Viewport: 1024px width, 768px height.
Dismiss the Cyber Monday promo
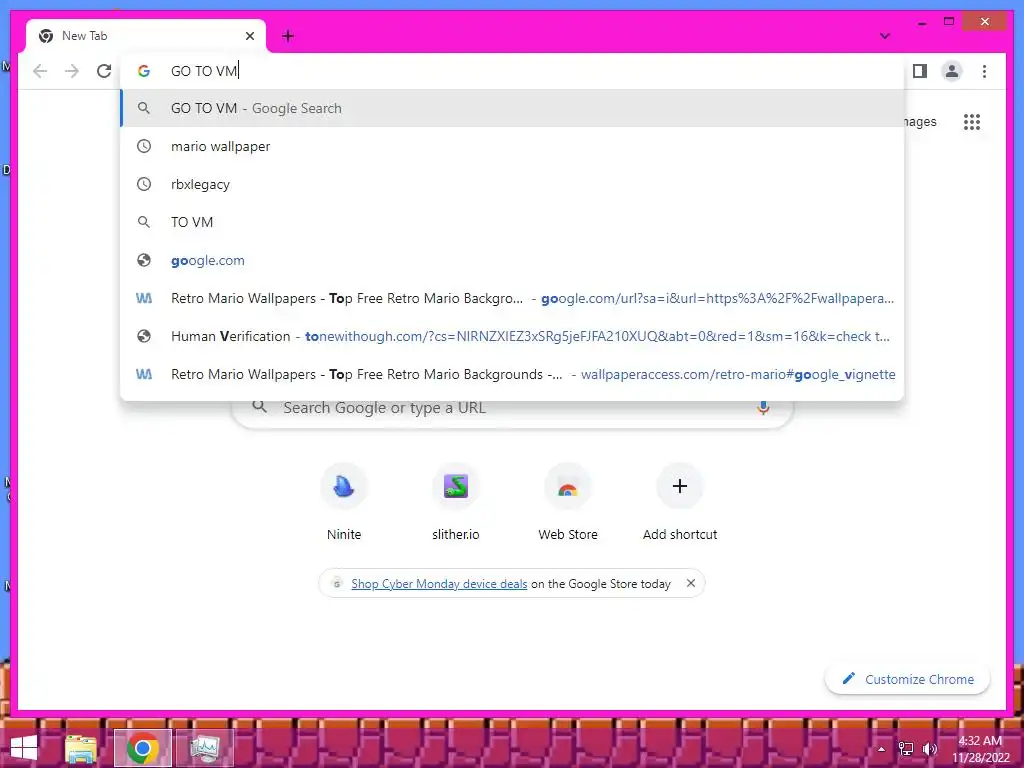pos(691,583)
